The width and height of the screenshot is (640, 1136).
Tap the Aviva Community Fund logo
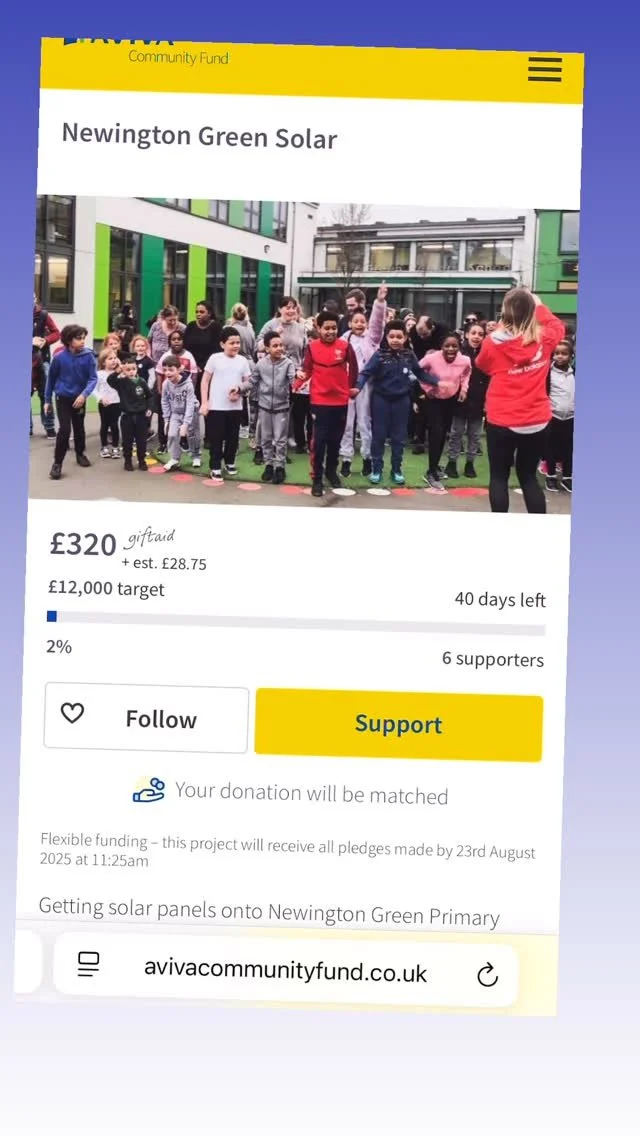pos(146,52)
